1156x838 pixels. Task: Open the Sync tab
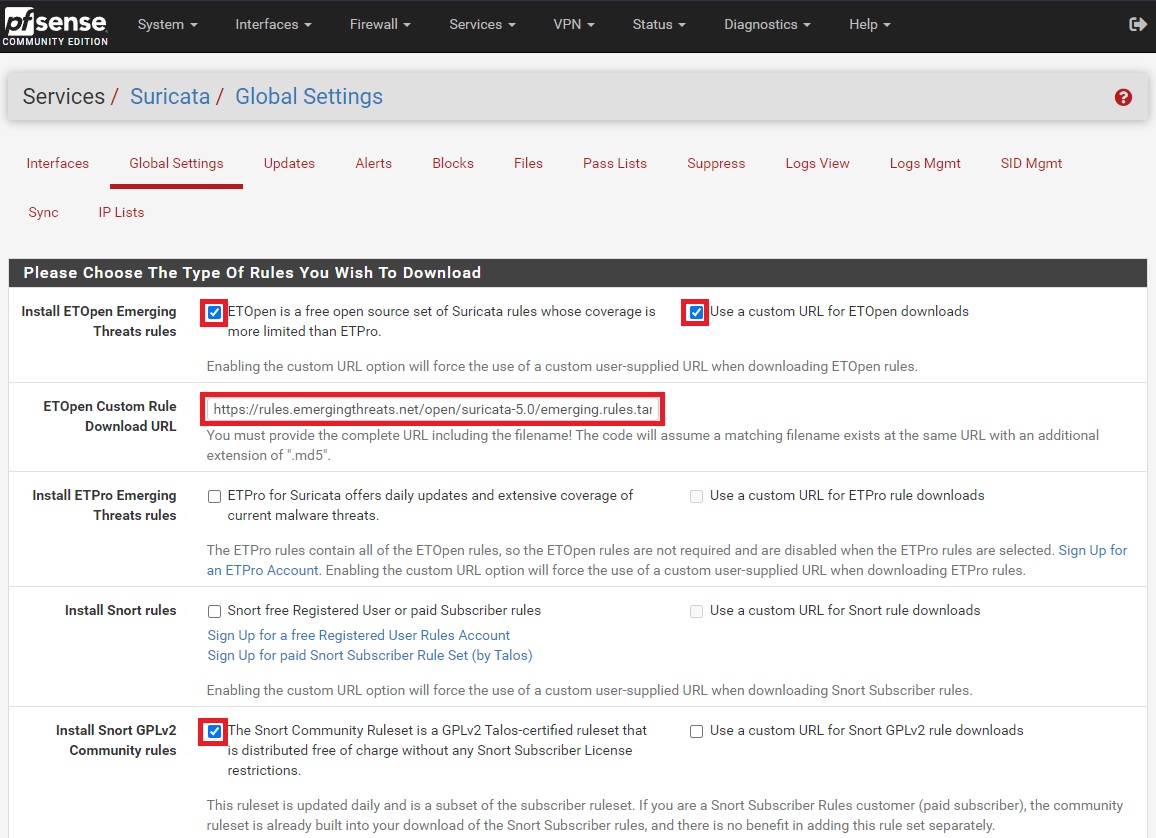tap(43, 212)
